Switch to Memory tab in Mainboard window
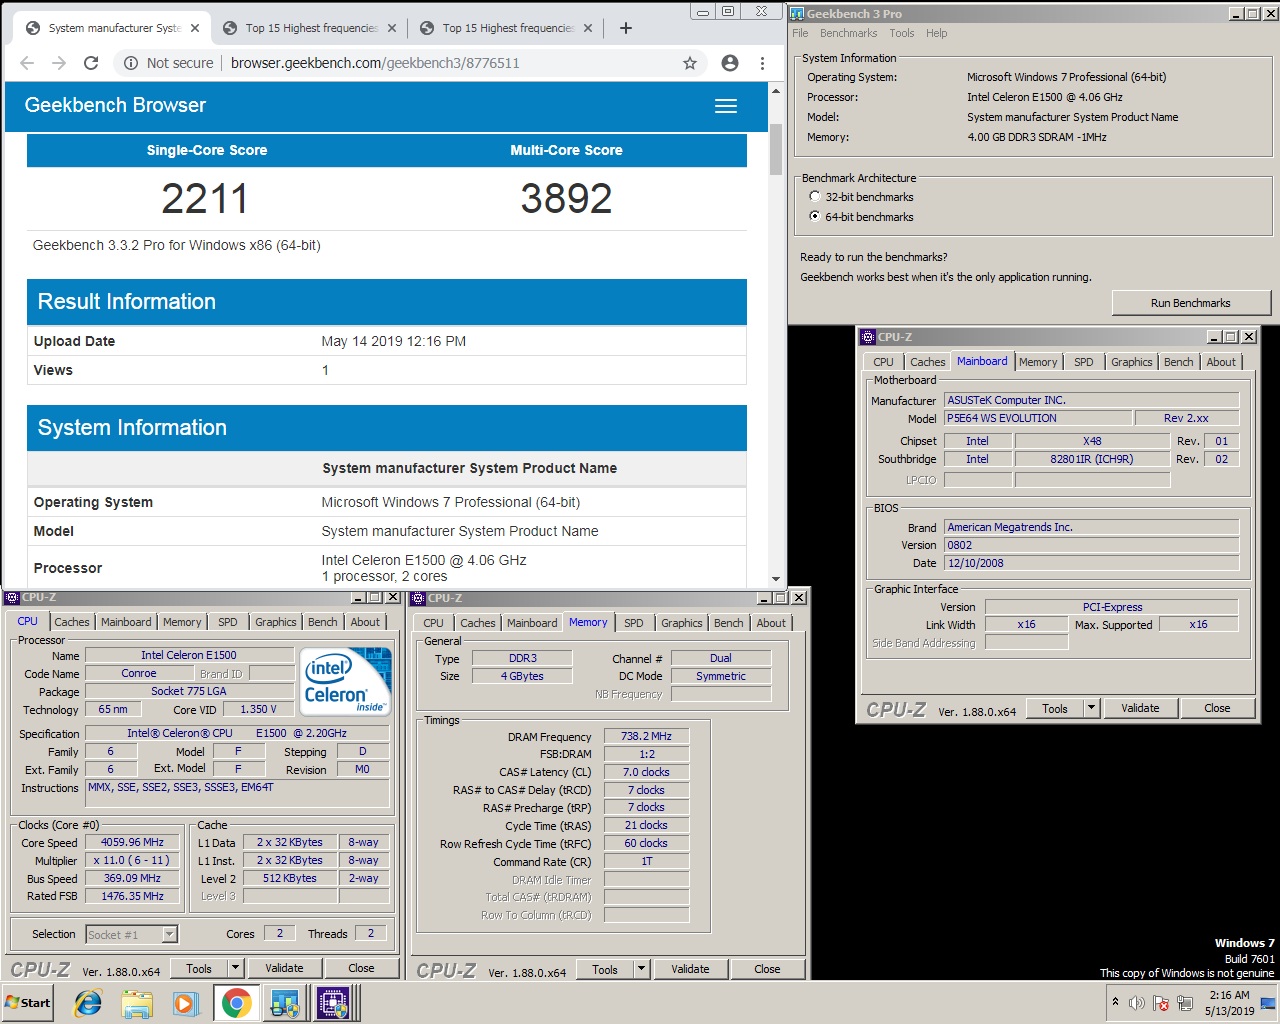1280x1024 pixels. [x=1038, y=362]
